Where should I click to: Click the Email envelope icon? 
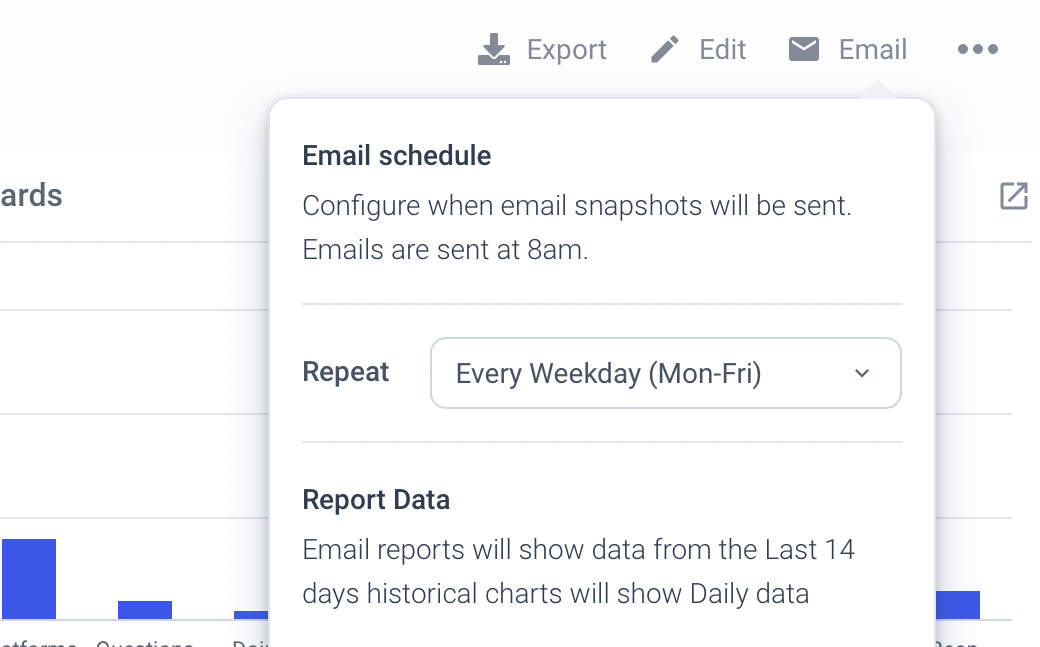pyautogui.click(x=804, y=49)
